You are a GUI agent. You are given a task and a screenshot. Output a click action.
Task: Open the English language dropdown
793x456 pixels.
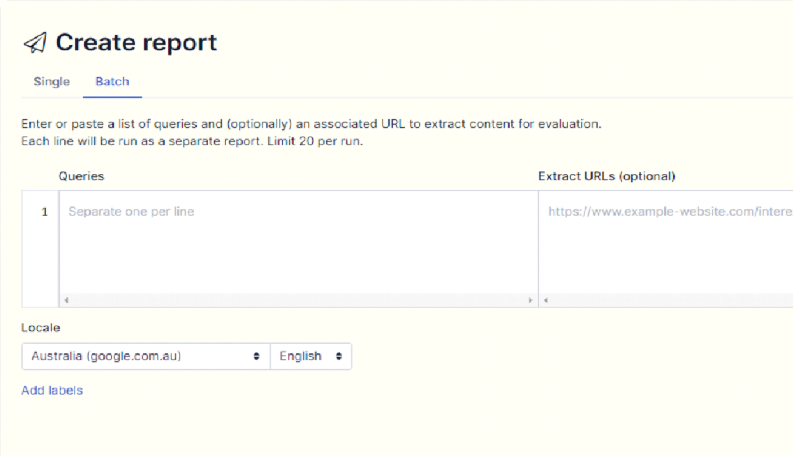point(311,356)
